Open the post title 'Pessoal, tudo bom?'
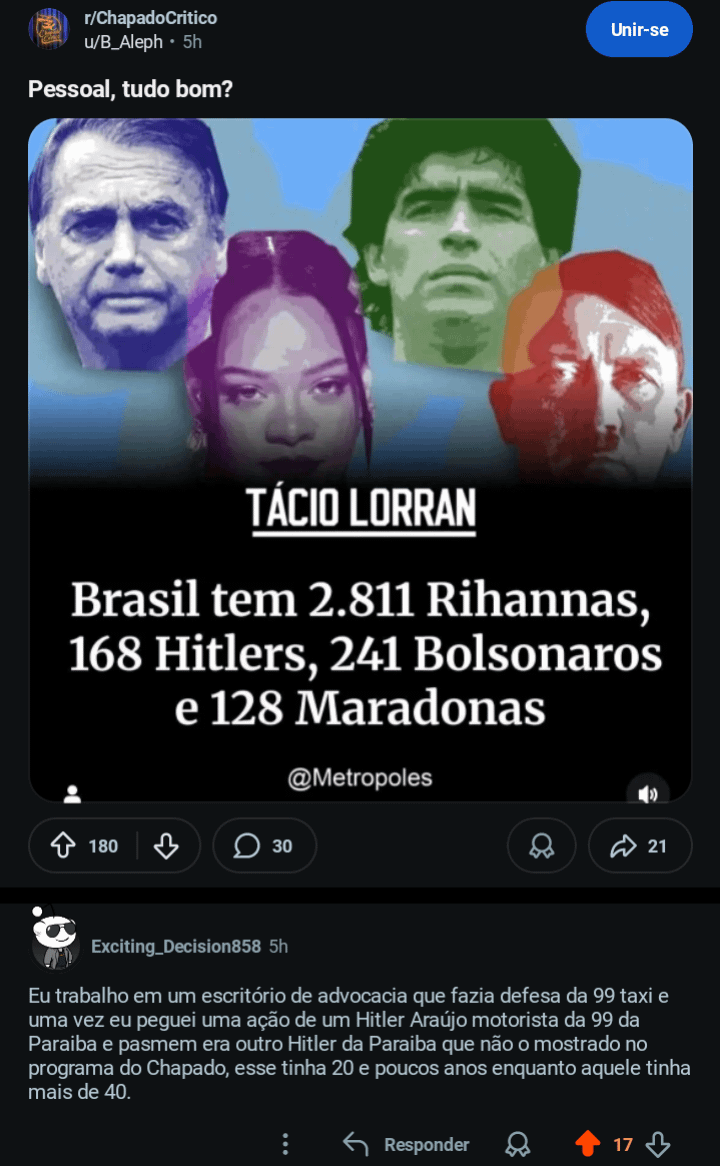 click(130, 89)
